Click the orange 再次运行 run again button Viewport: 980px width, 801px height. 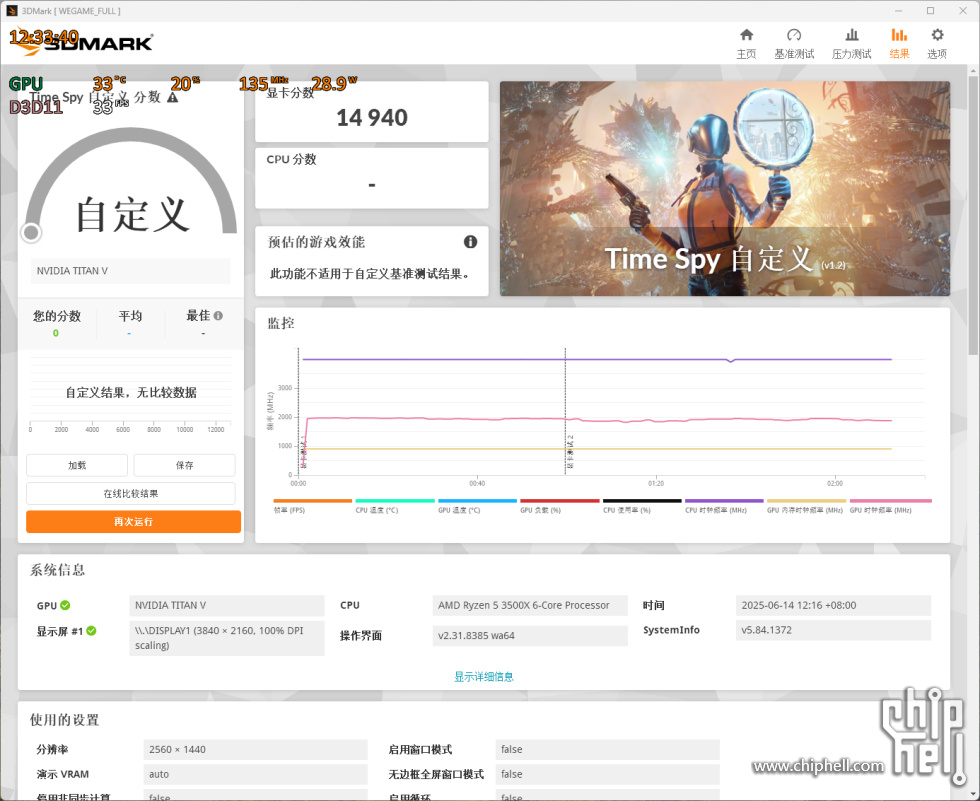coord(133,522)
